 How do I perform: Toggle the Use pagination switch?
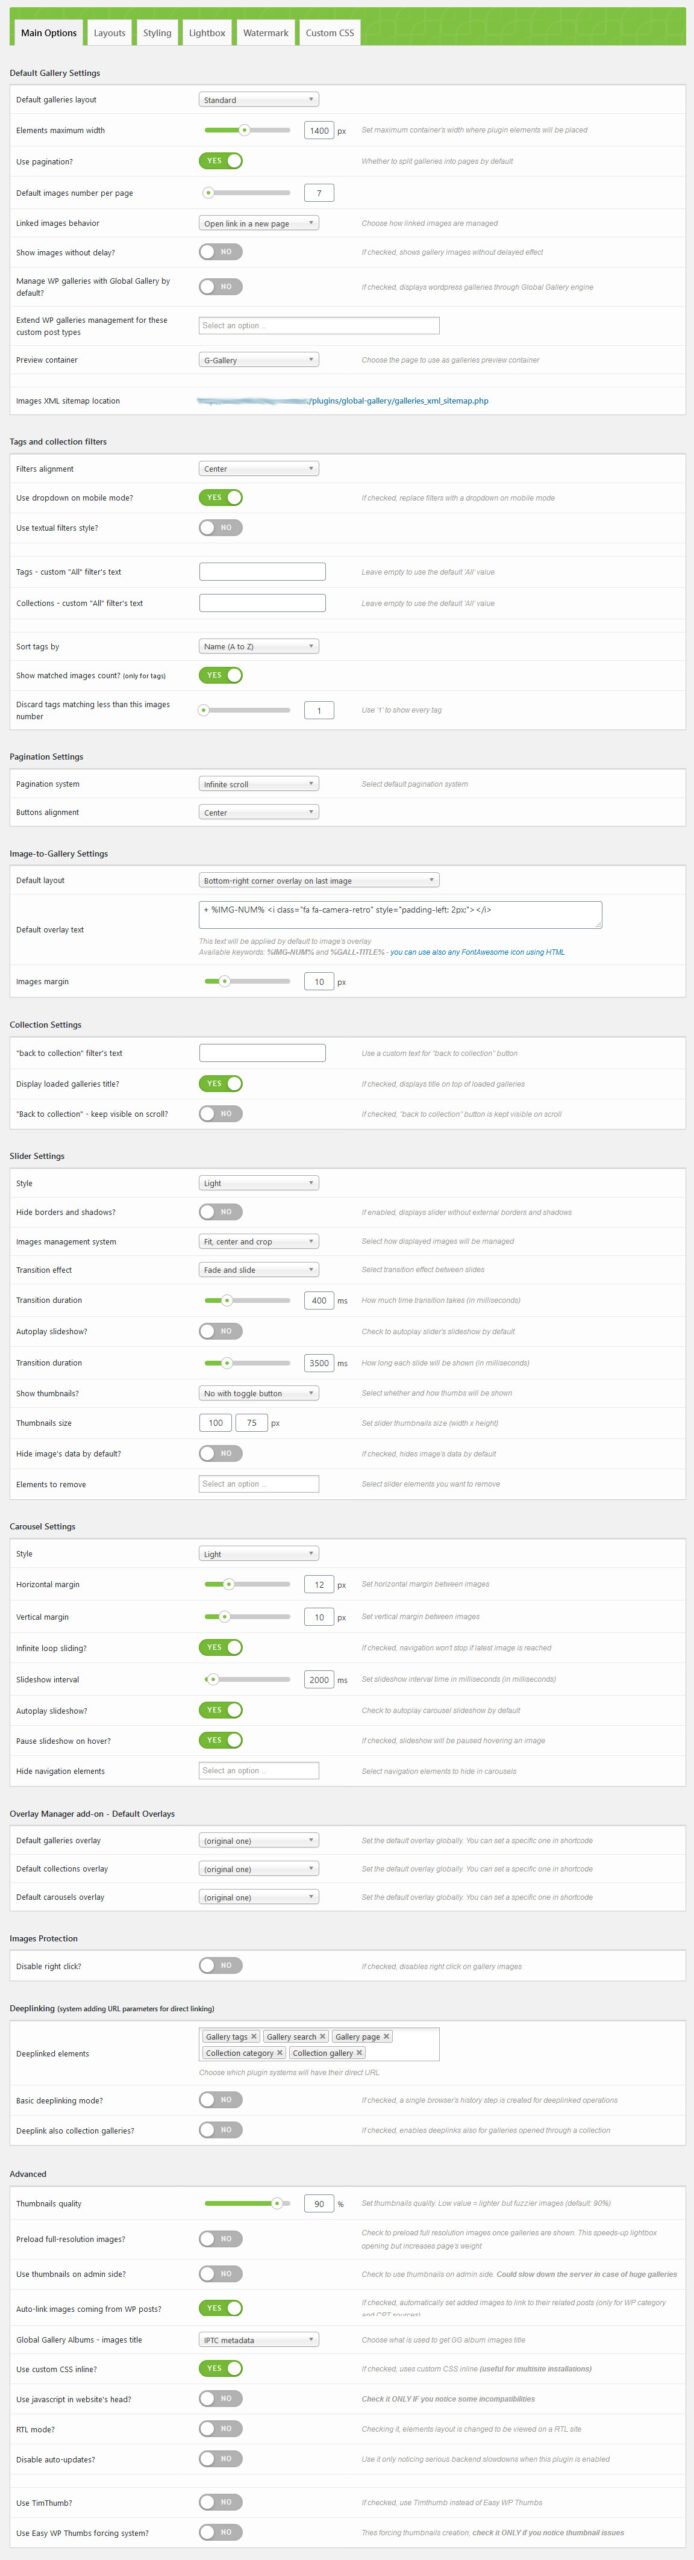(221, 161)
